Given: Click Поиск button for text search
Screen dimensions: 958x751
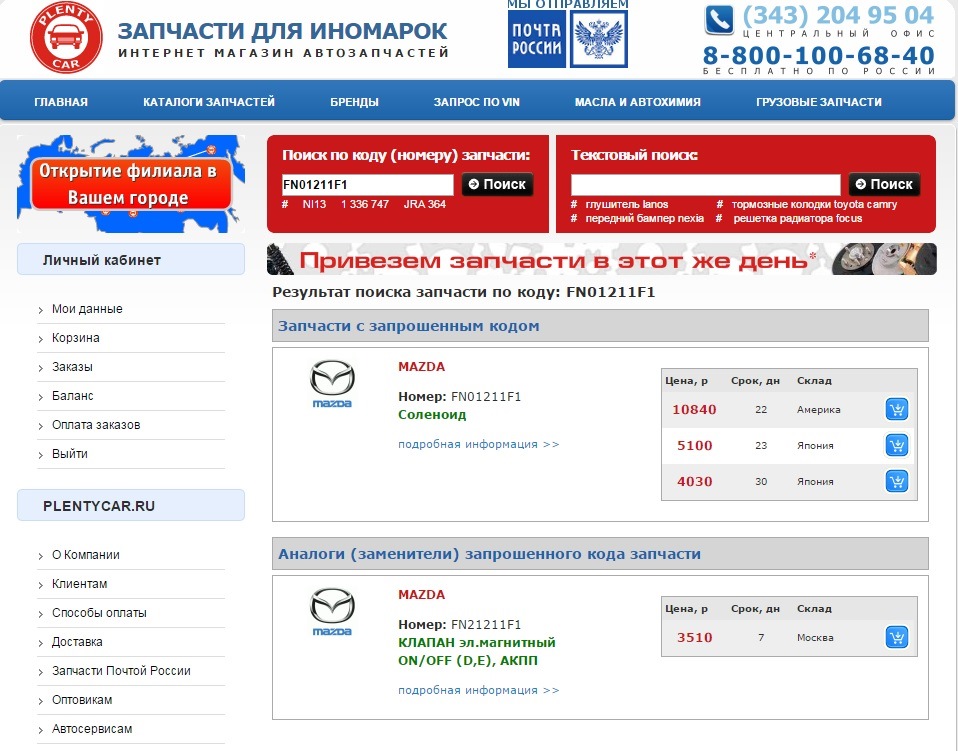Looking at the screenshot, I should click(x=884, y=185).
